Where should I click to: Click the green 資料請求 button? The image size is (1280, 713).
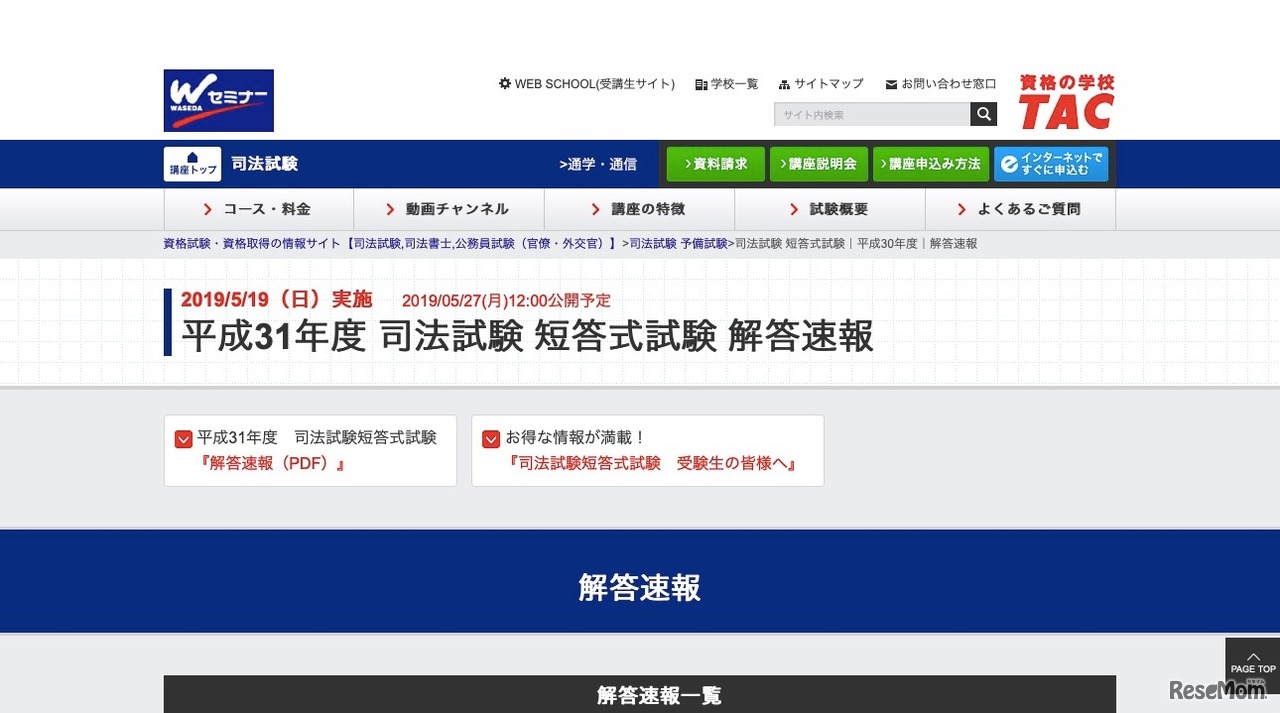tap(714, 163)
